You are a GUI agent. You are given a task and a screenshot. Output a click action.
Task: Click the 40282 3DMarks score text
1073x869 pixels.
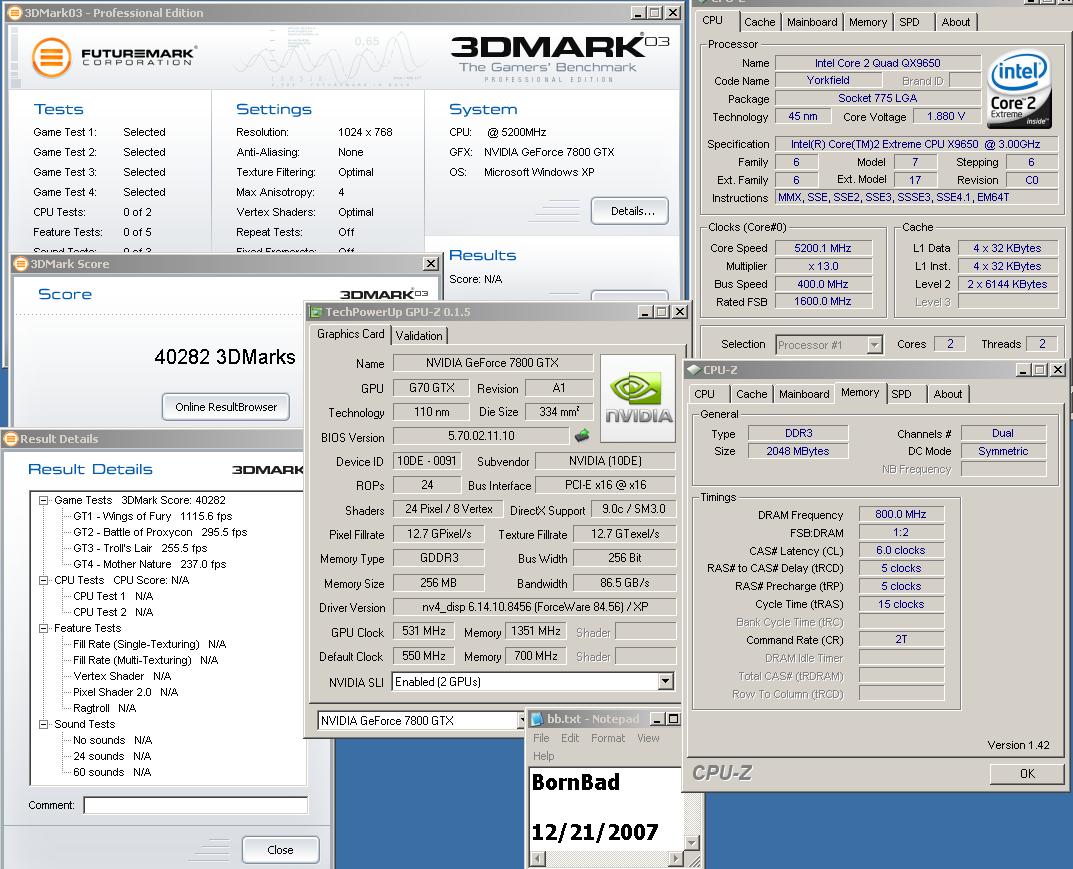pos(224,356)
